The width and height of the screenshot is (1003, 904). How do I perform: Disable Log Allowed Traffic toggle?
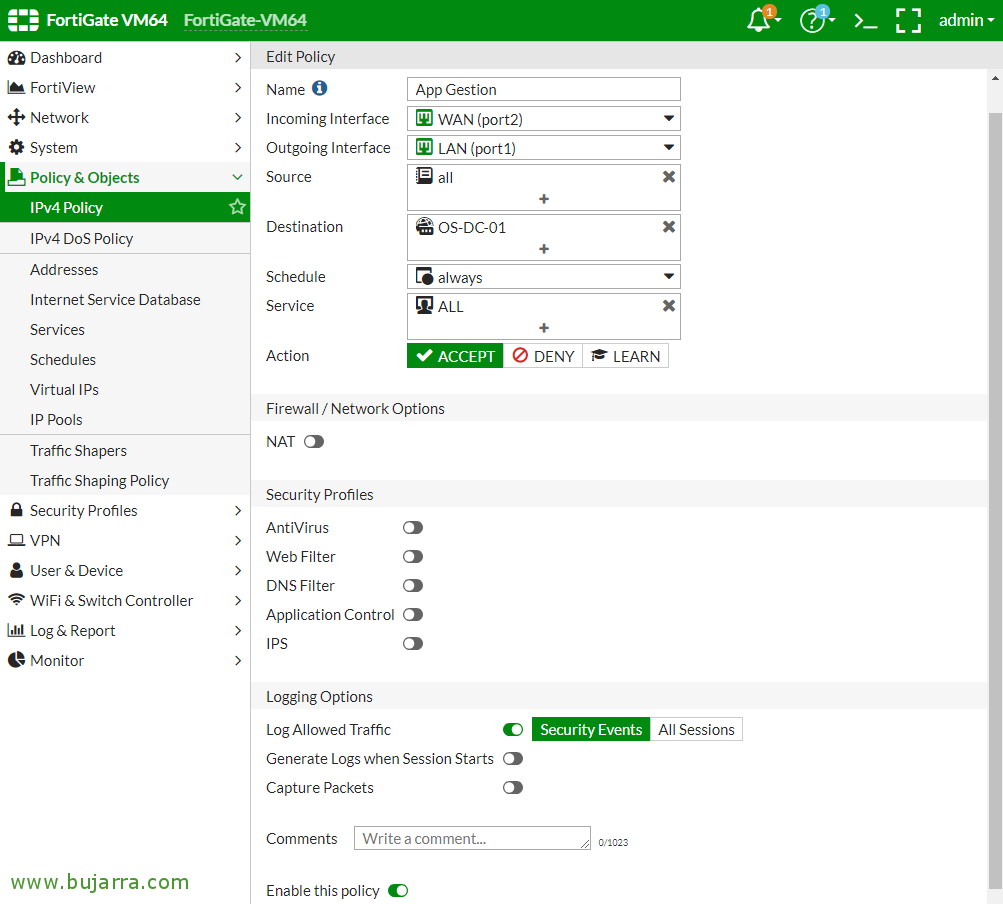[x=513, y=729]
